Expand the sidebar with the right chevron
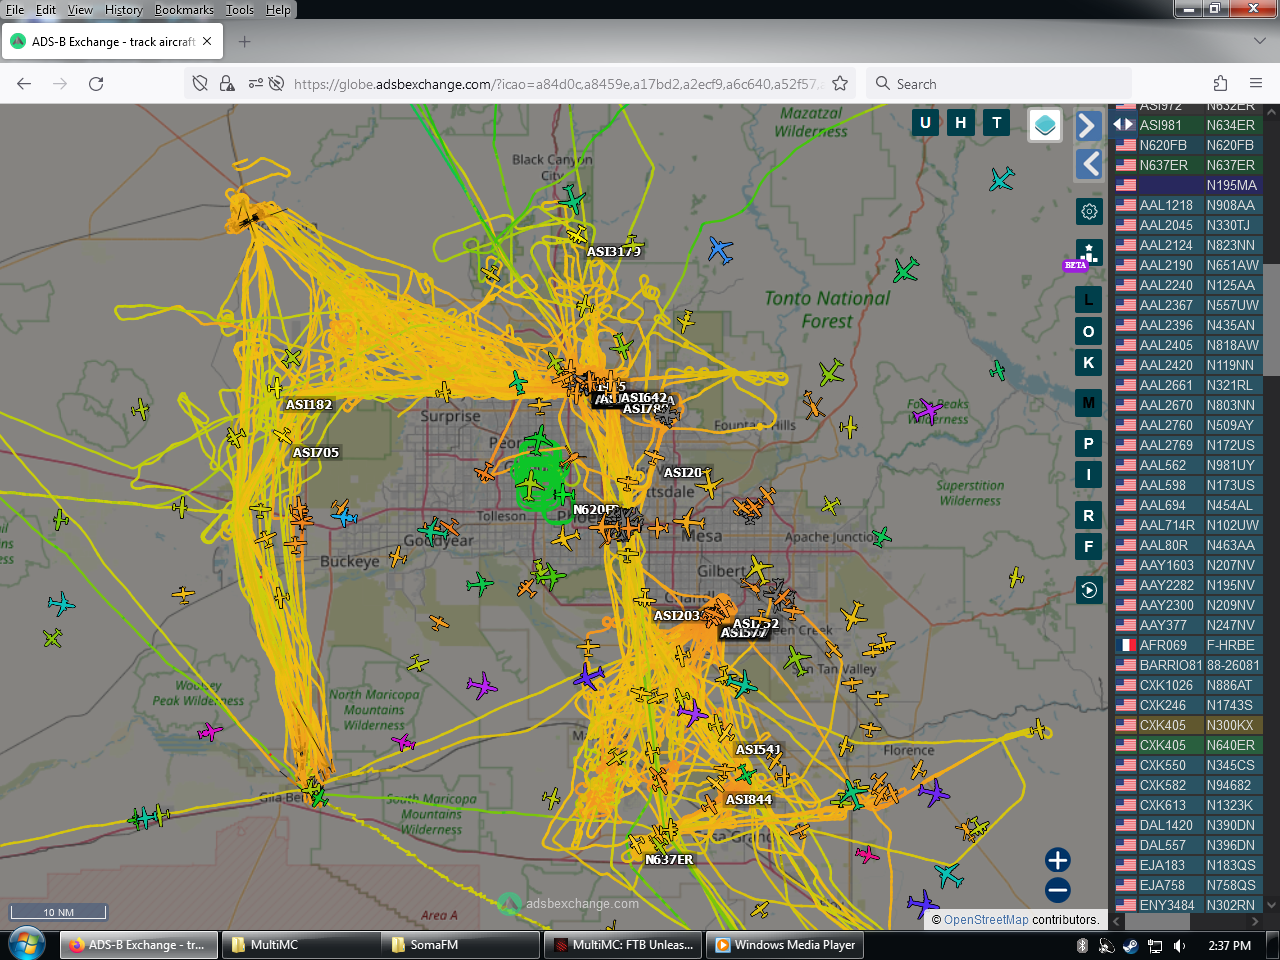The width and height of the screenshot is (1280, 960). (x=1088, y=125)
